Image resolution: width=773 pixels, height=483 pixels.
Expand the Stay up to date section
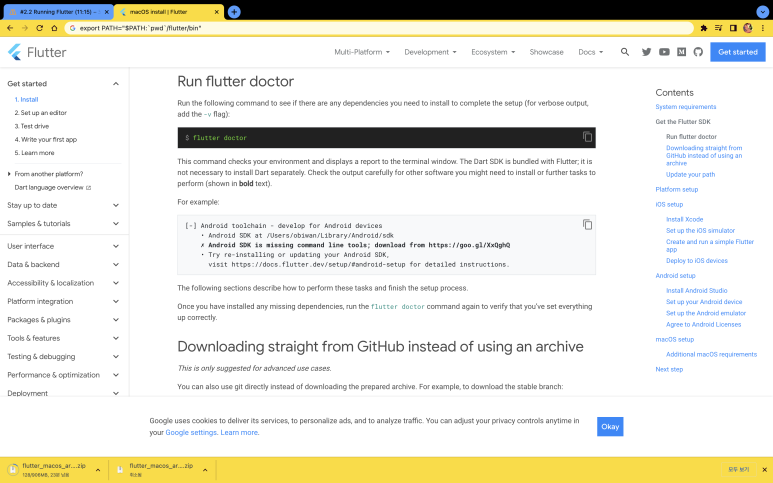click(64, 205)
